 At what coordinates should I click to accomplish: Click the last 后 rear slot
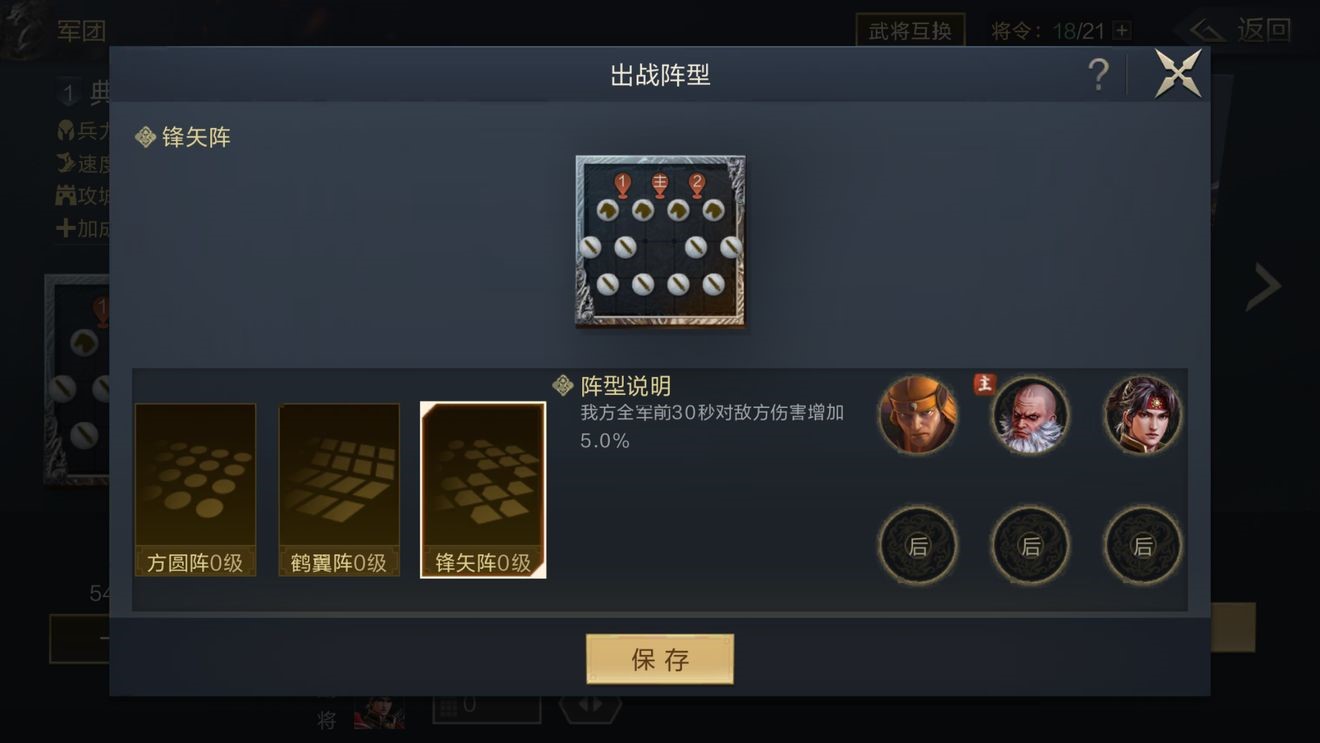[x=1143, y=546]
